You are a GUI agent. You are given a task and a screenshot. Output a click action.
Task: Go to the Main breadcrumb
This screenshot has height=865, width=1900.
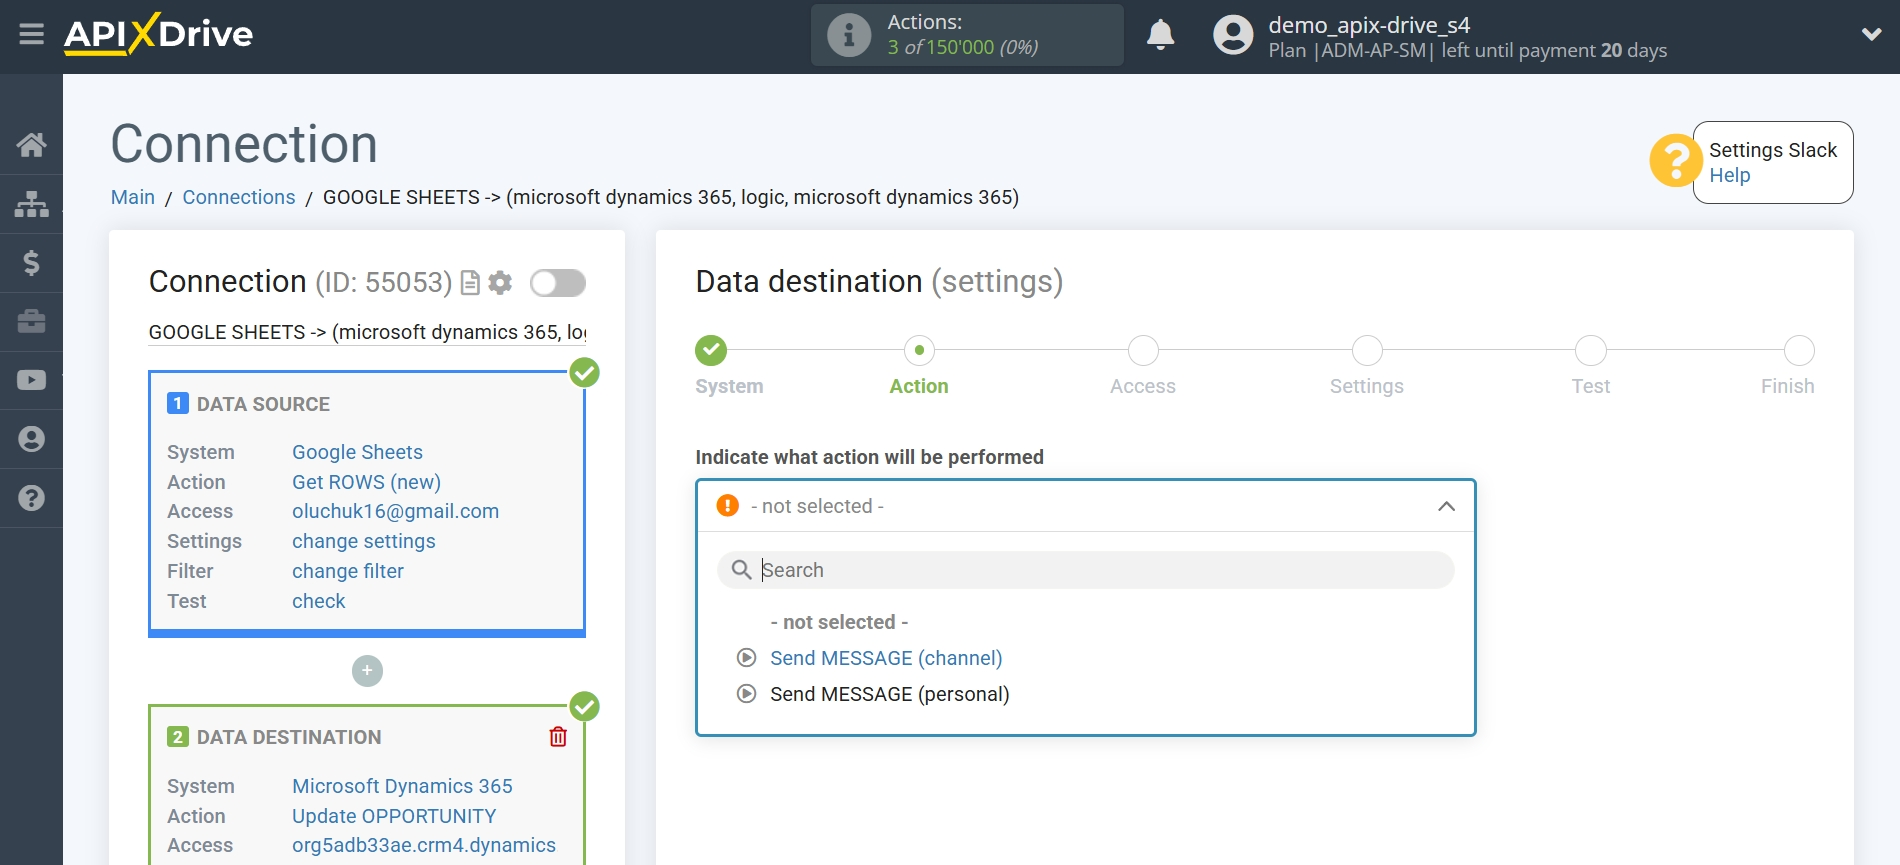(133, 197)
